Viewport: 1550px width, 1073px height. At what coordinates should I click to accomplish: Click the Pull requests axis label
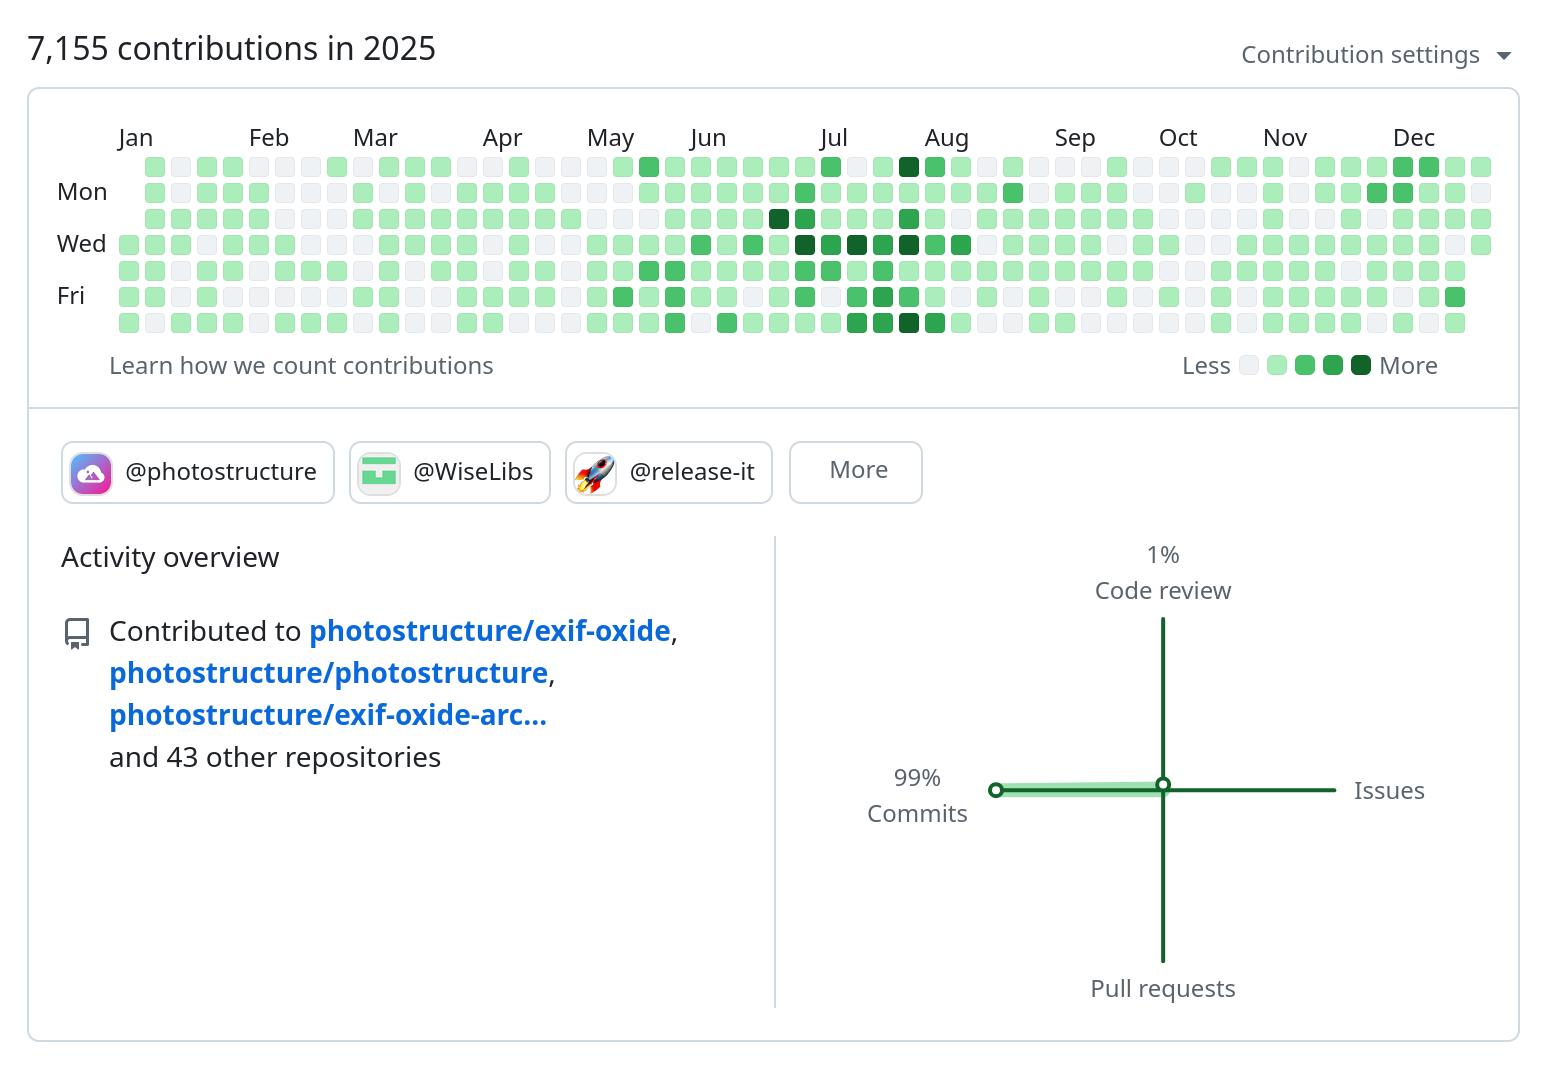pyautogui.click(x=1163, y=989)
